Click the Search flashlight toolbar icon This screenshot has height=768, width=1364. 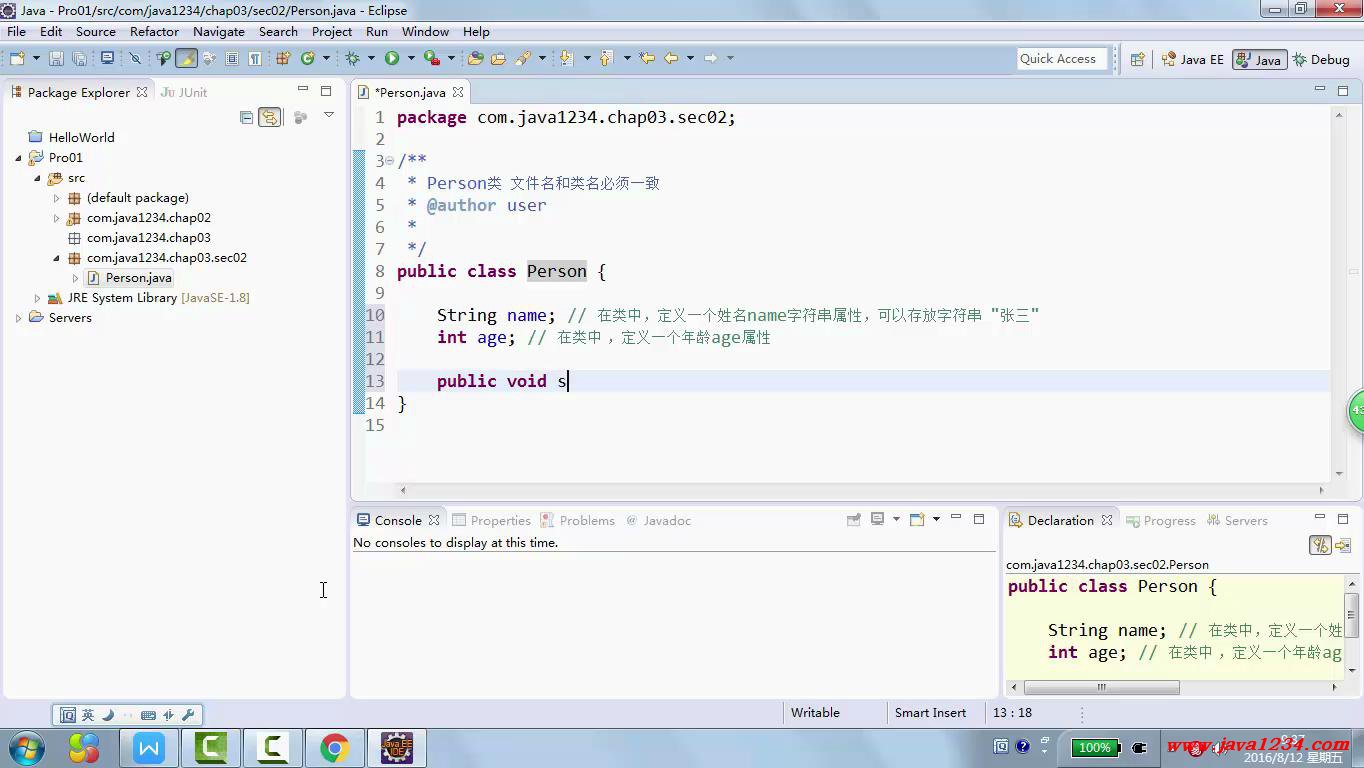click(x=523, y=59)
